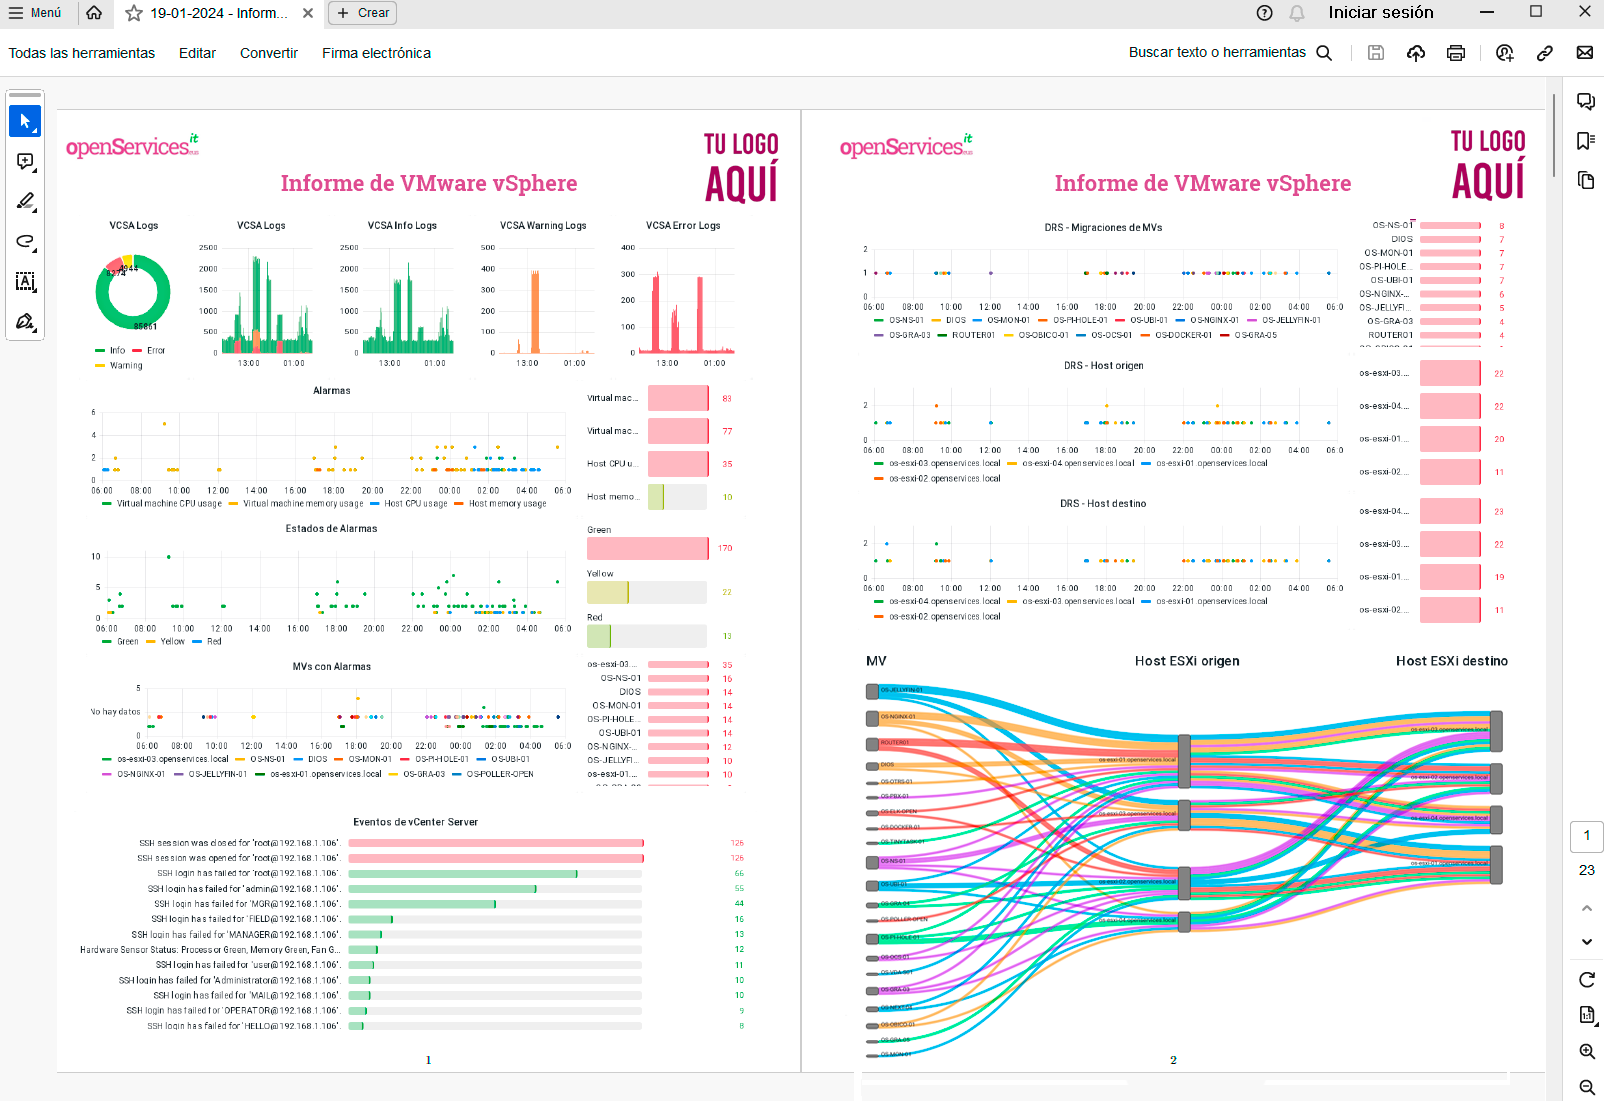
Task: Print the document using printer icon
Action: [1456, 53]
